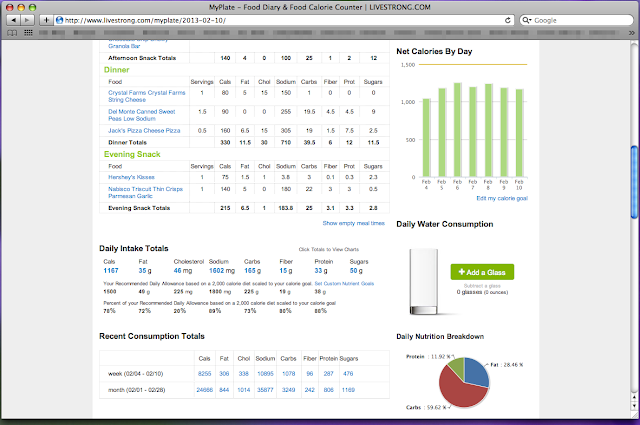Open Hershey's Kisses food link
This screenshot has width=640, height=425.
(x=131, y=177)
